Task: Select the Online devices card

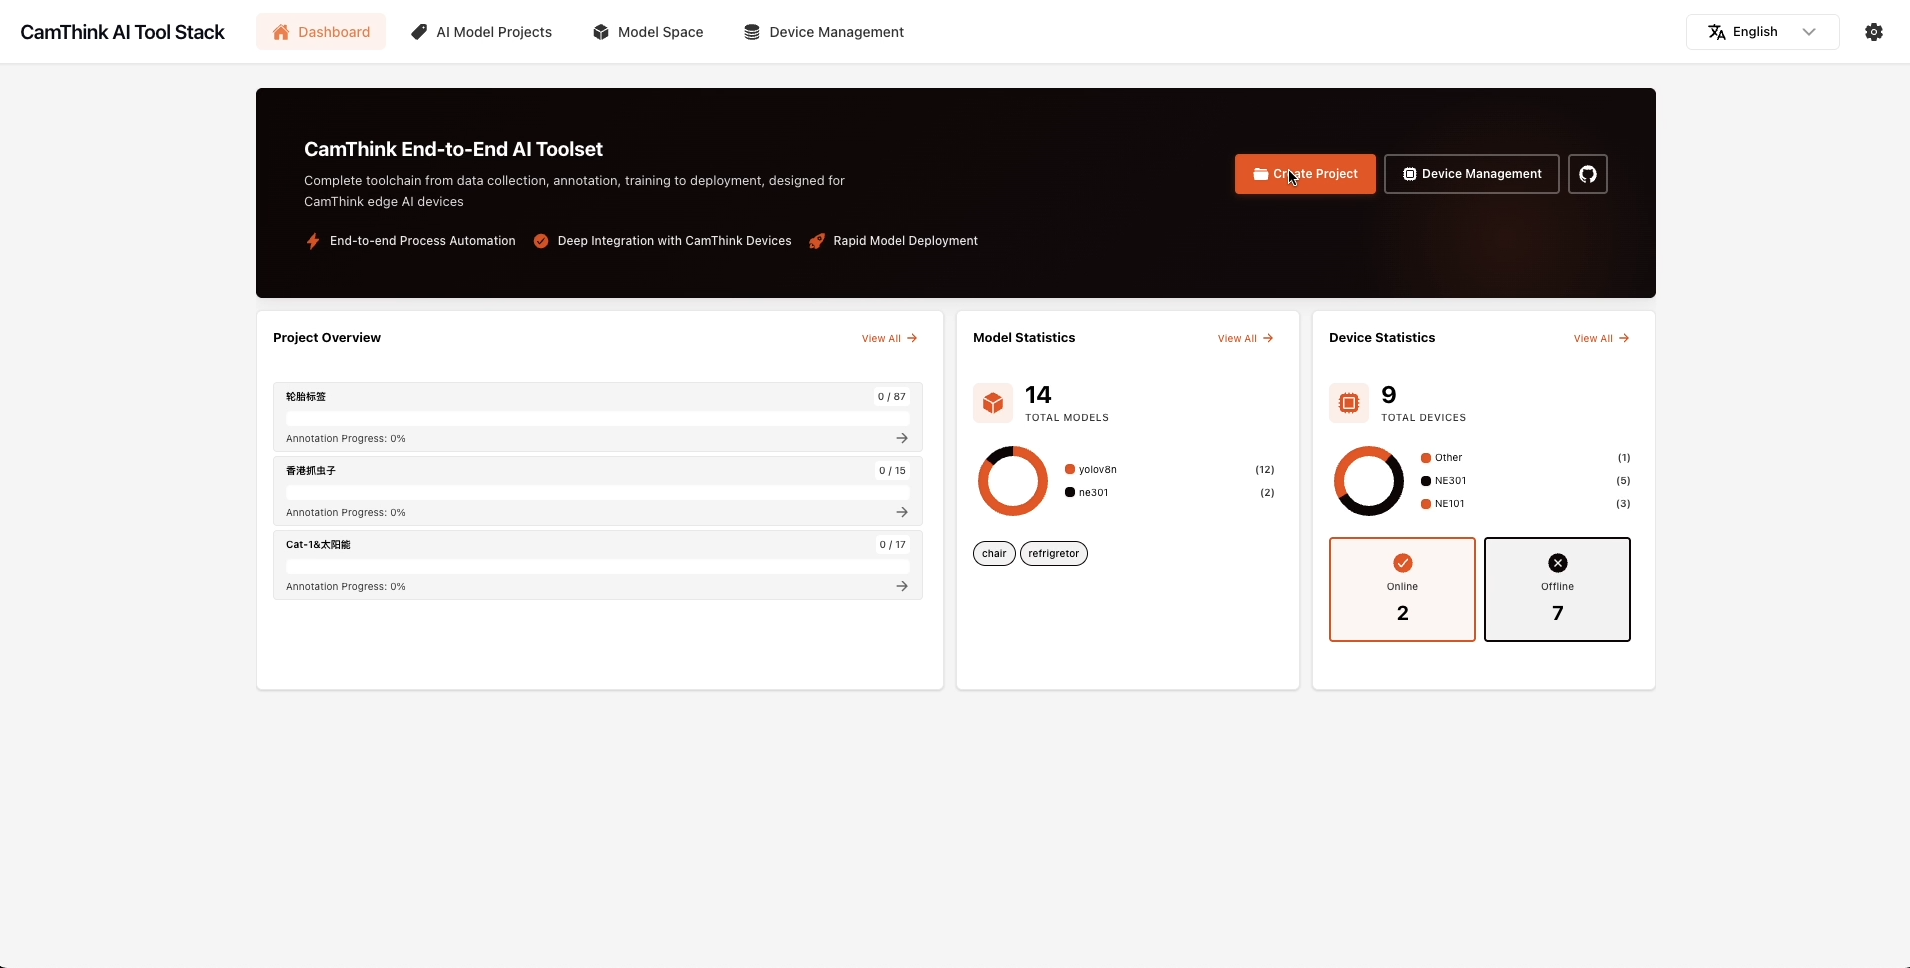Action: (x=1402, y=589)
